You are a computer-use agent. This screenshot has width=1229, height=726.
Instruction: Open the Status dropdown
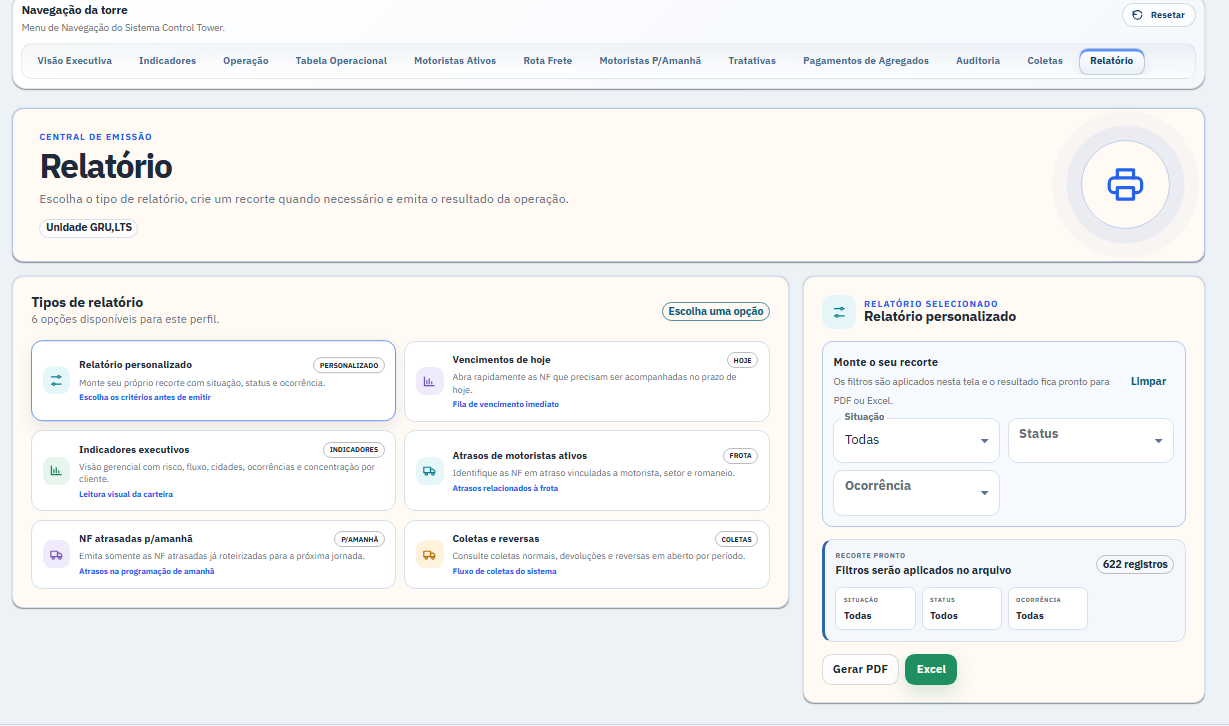point(1090,440)
